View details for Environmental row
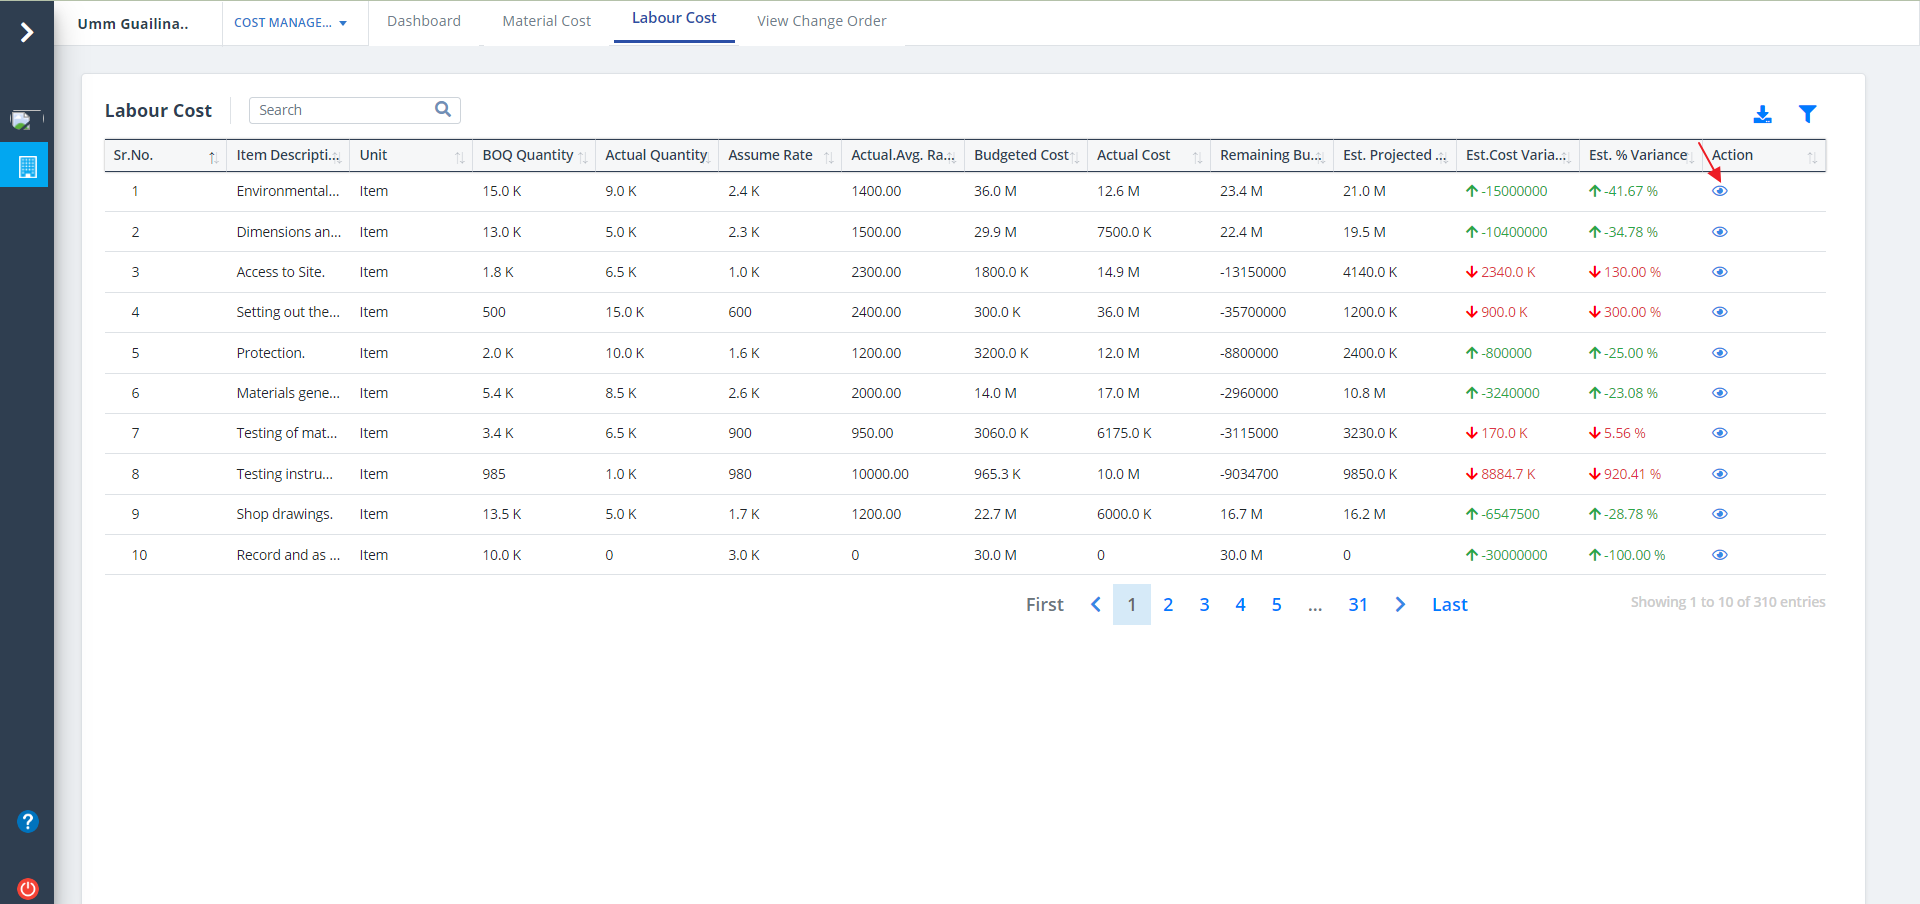This screenshot has height=904, width=1920. (x=1719, y=191)
